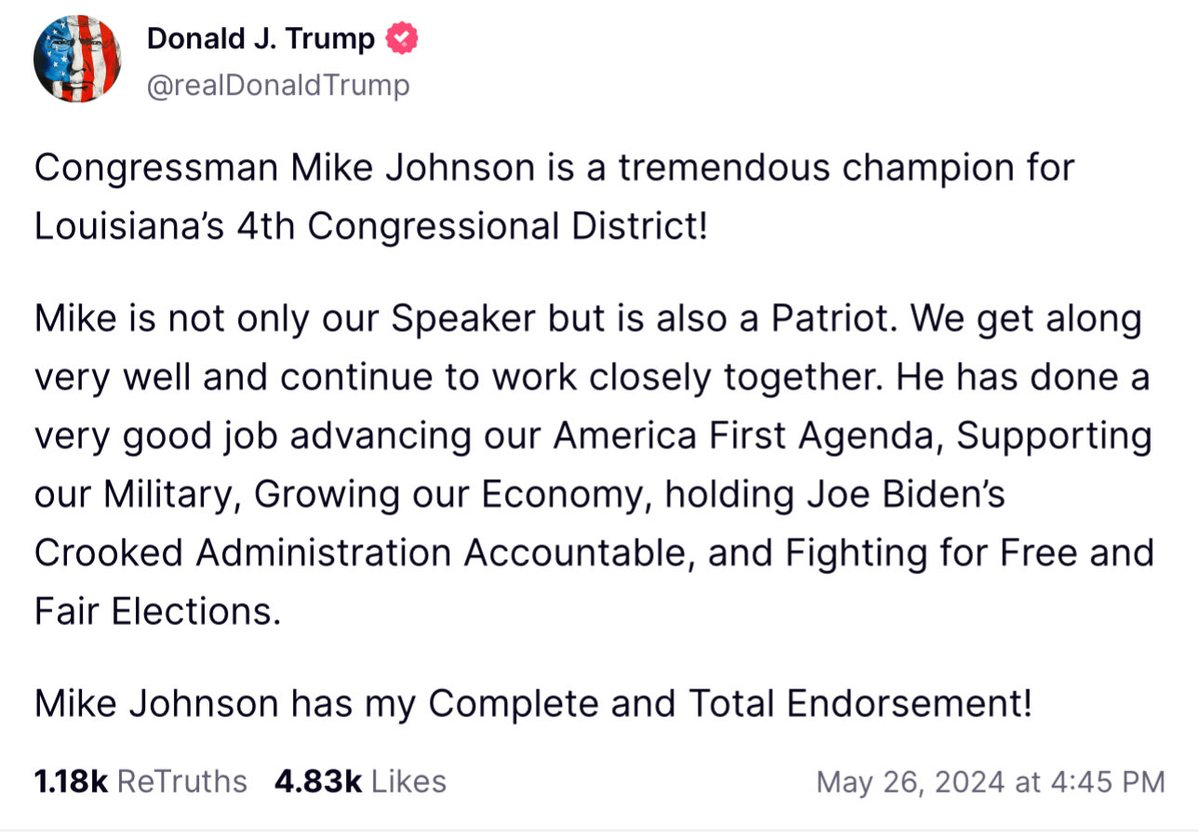This screenshot has width=1200, height=839.
Task: Click the 4:45 PM time text
Action: [1113, 781]
